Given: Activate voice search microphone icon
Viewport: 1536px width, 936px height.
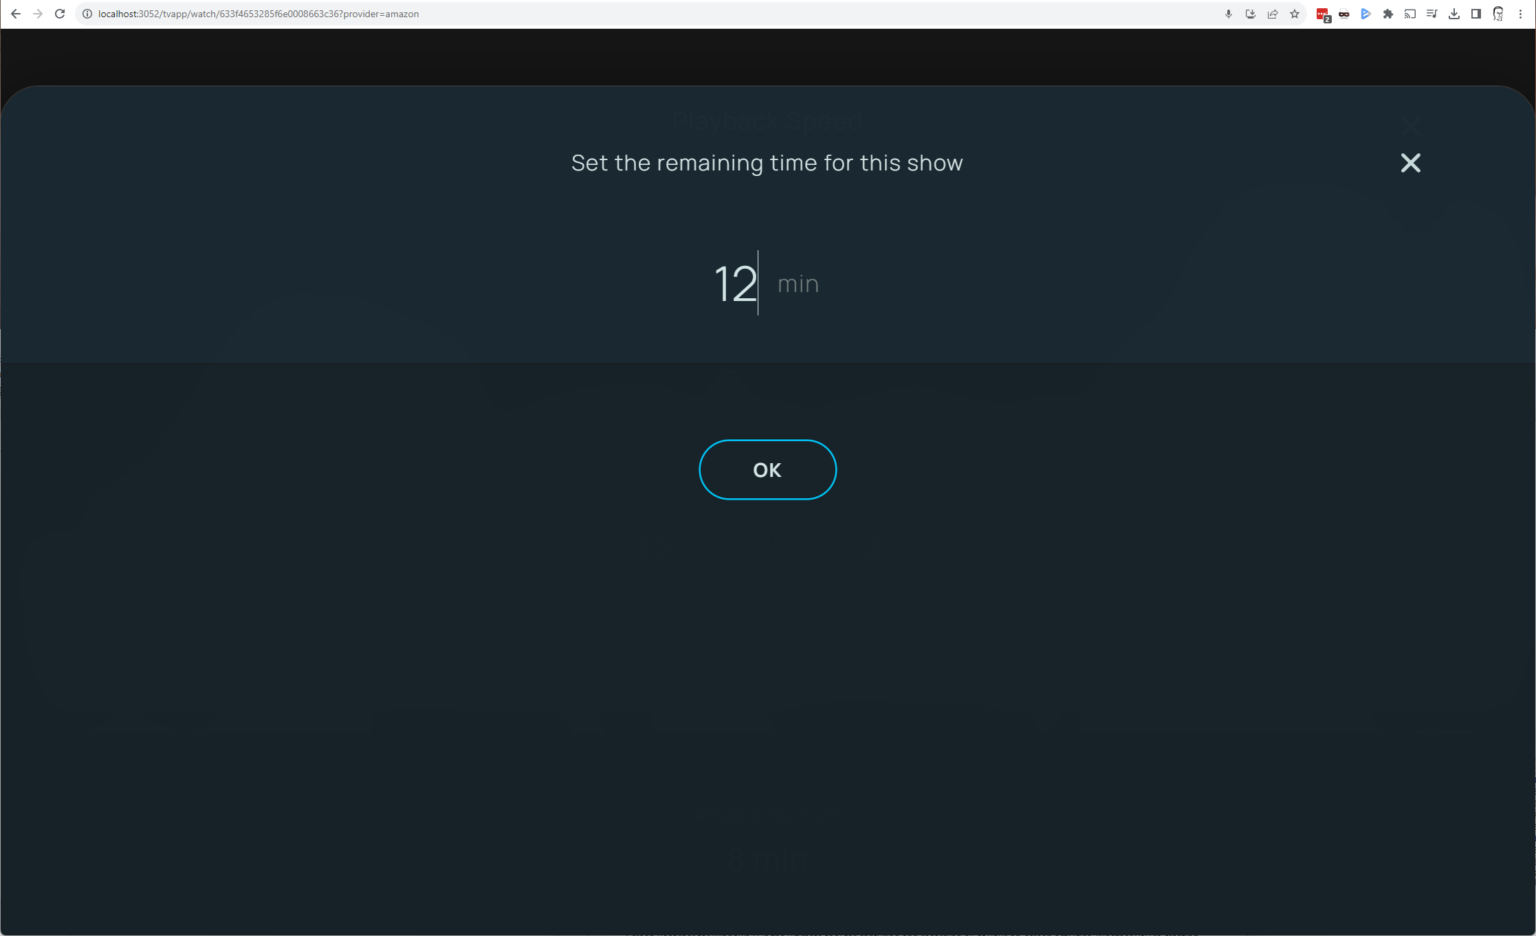Looking at the screenshot, I should click(x=1228, y=14).
